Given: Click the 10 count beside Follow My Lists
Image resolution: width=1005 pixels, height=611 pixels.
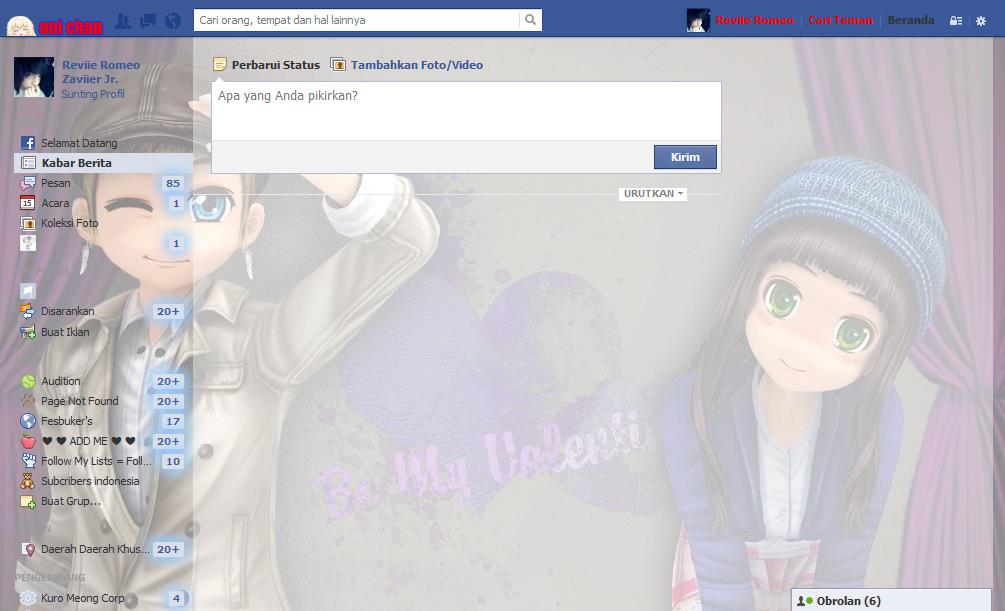Looking at the screenshot, I should point(173,462).
